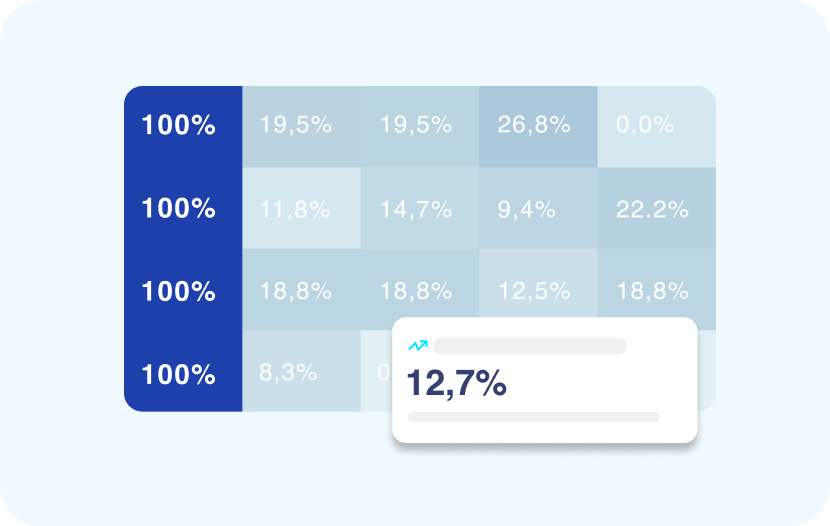Click the 0,0% cell

646,126
